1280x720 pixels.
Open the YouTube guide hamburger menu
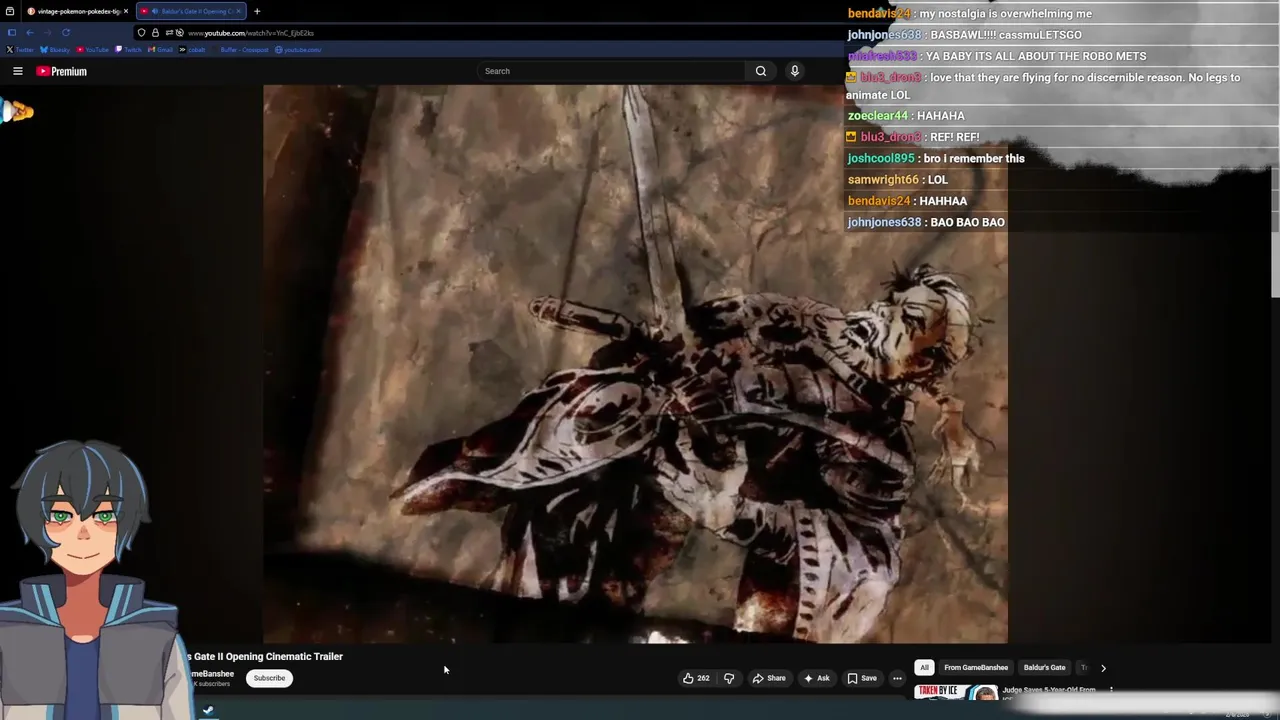(17, 71)
